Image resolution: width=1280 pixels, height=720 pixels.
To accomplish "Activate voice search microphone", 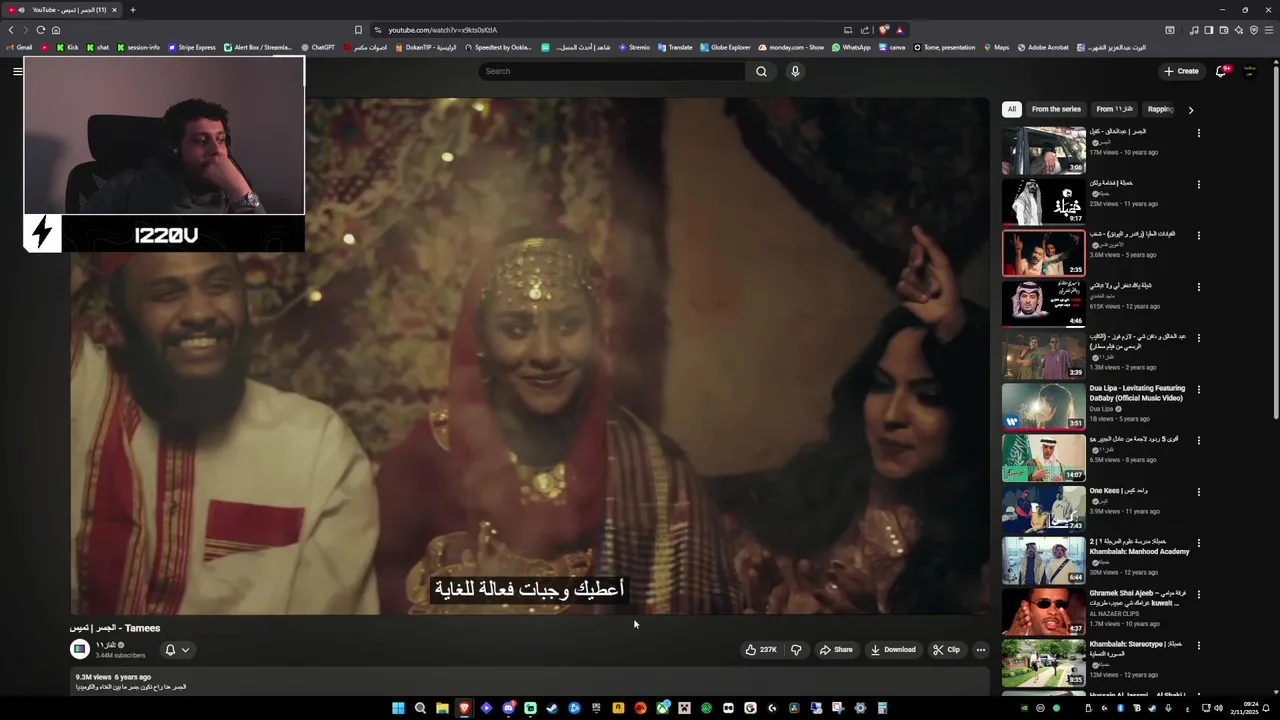I will coord(795,71).
